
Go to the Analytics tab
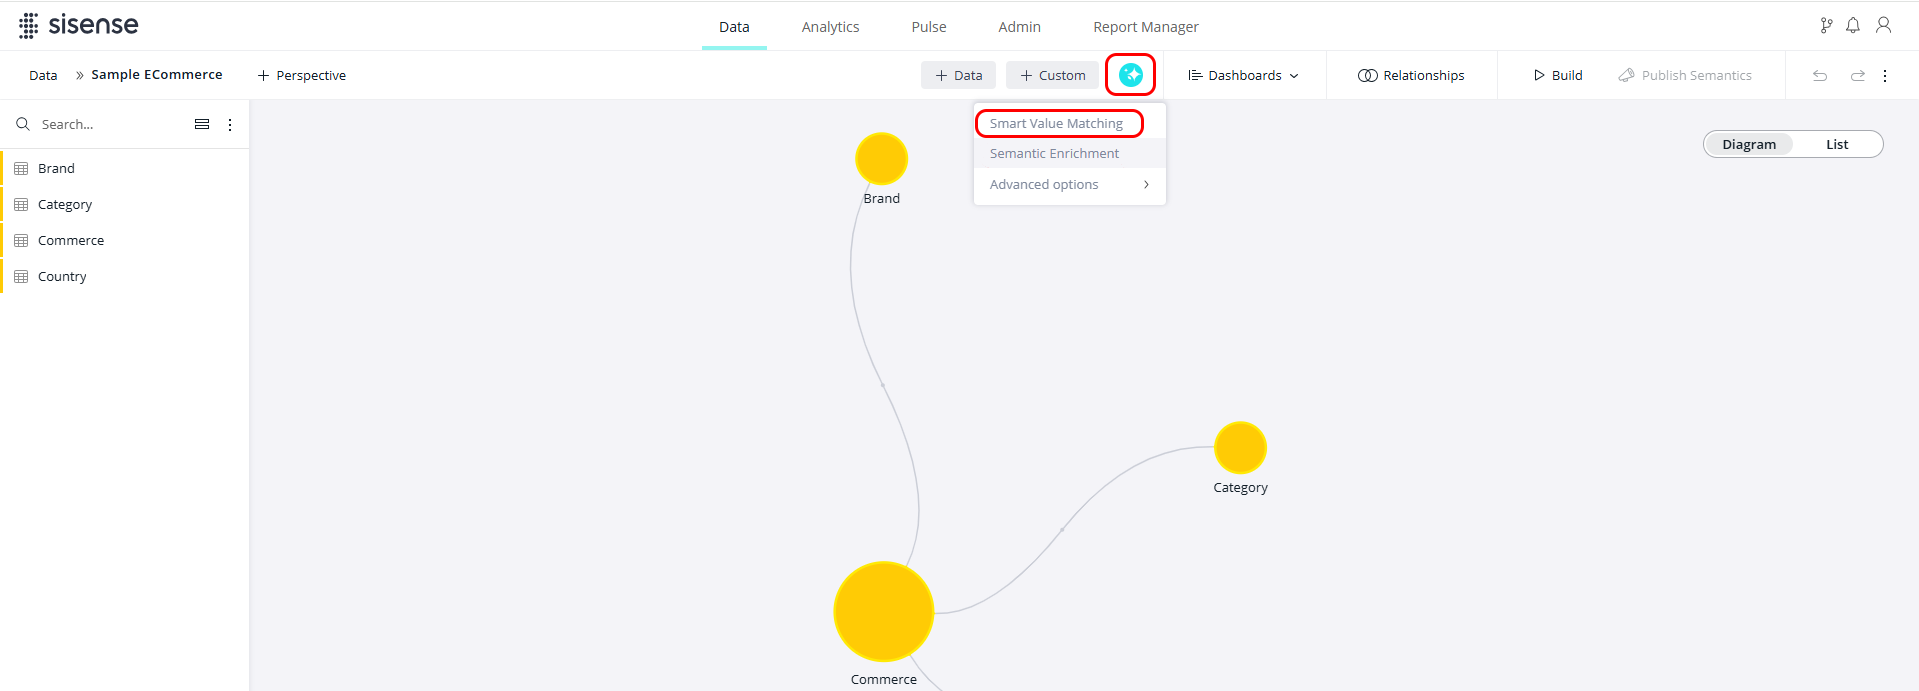point(830,27)
